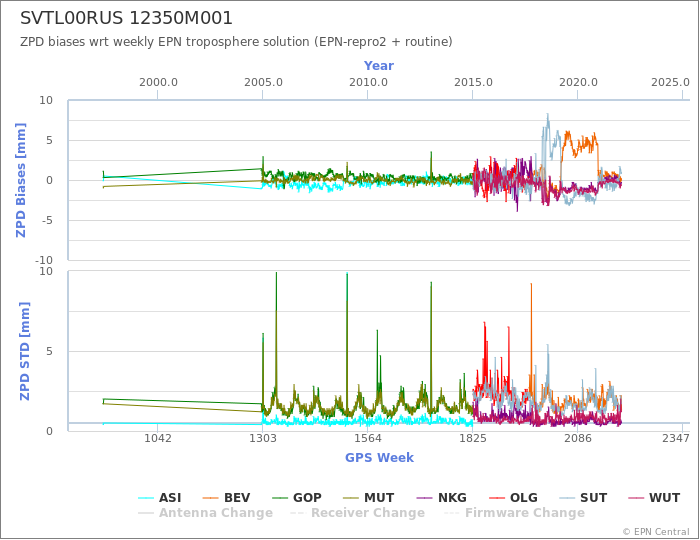
Task: Click the orange BEV legend line marker
Action: (x=210, y=498)
